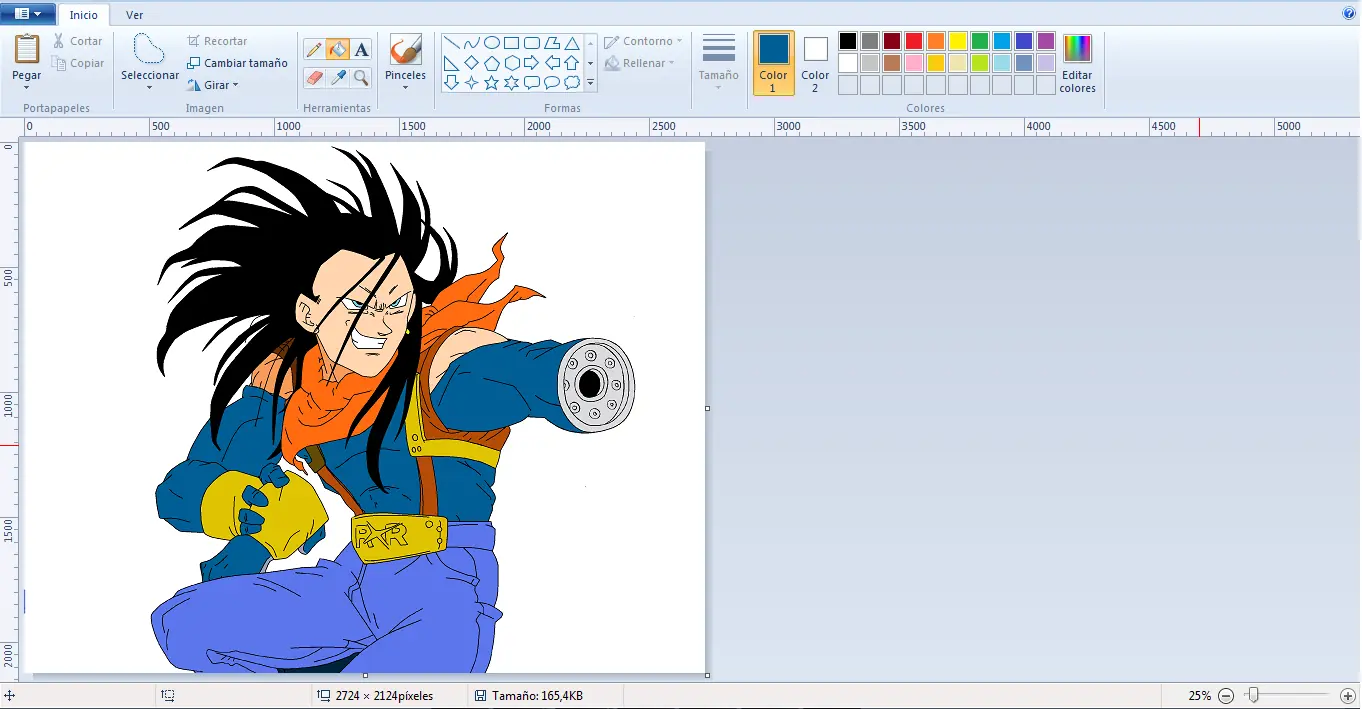The height and width of the screenshot is (709, 1362).
Task: Select the Magnifier tool
Action: 362,77
